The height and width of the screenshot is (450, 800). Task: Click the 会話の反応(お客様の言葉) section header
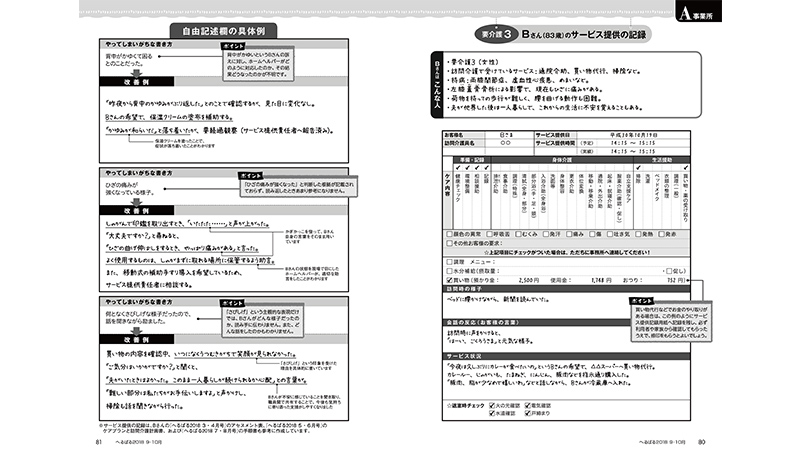tap(536, 322)
